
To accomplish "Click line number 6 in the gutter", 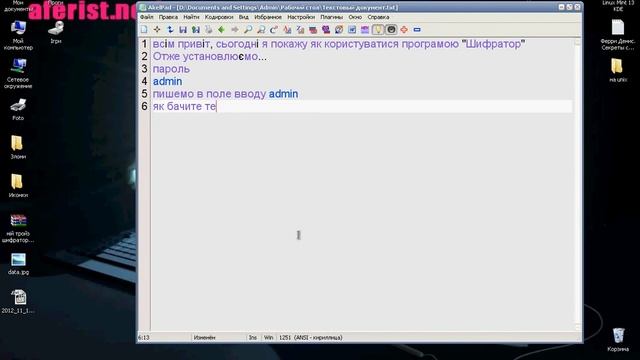I will 144,107.
